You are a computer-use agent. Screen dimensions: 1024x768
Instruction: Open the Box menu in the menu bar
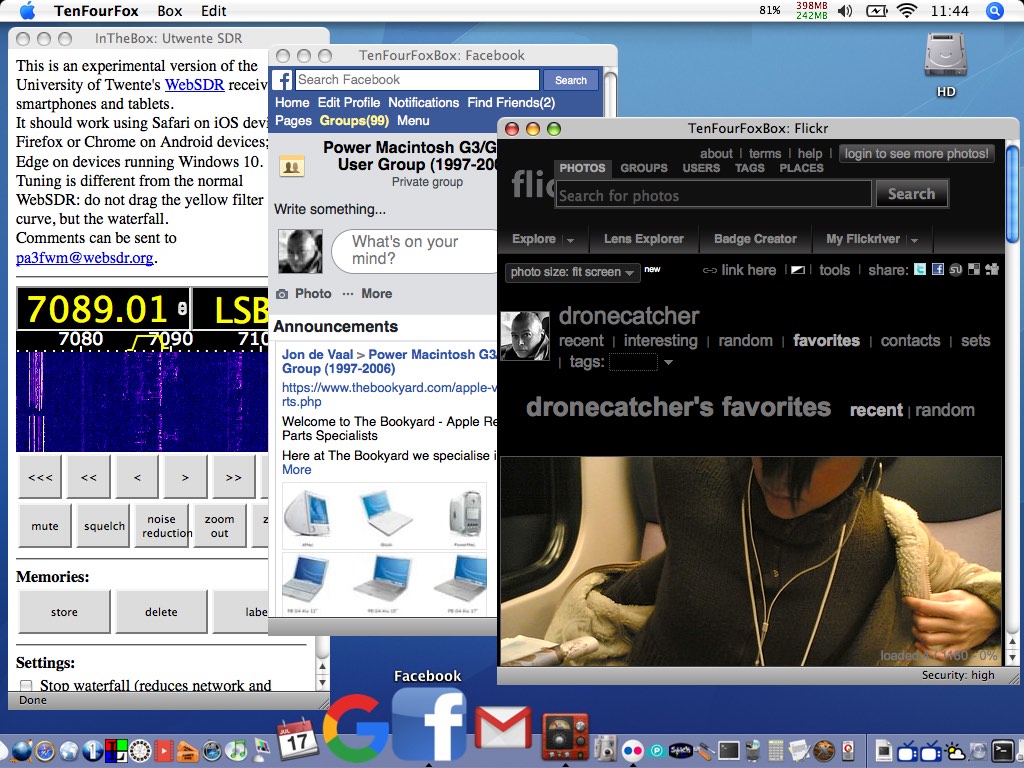click(x=170, y=11)
